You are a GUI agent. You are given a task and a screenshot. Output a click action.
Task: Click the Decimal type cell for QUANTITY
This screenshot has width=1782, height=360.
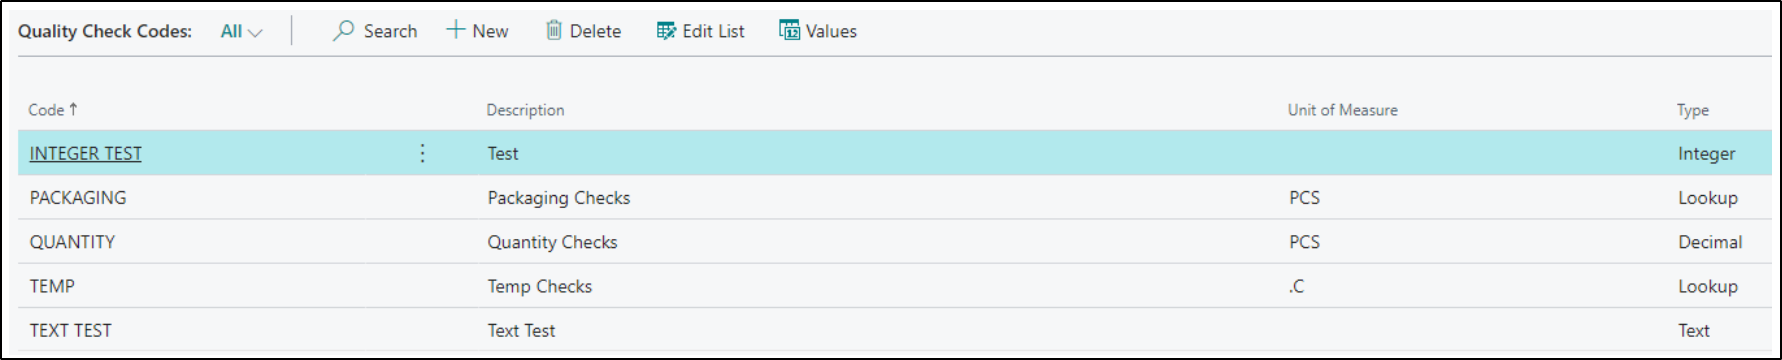point(1710,242)
